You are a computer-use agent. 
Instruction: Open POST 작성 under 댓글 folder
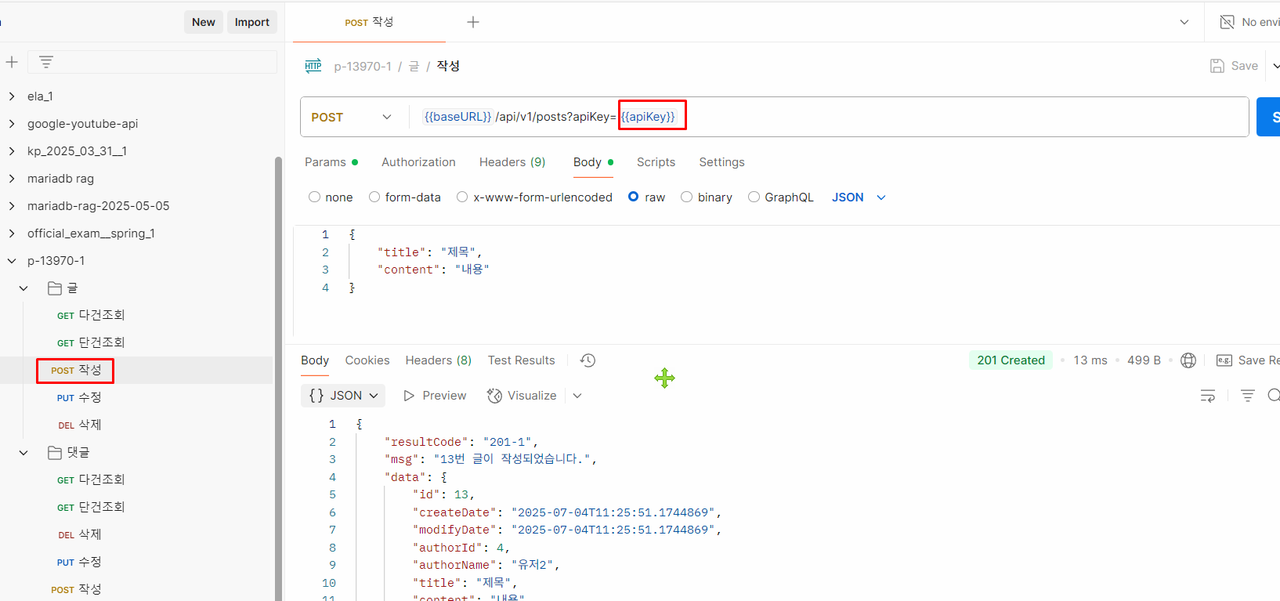pyautogui.click(x=76, y=589)
